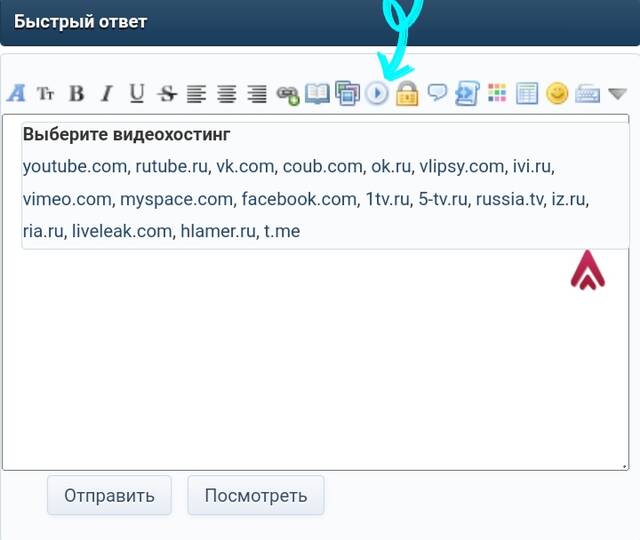The height and width of the screenshot is (540, 640).
Task: Insert a quote with speech bubble icon
Action: coord(437,92)
